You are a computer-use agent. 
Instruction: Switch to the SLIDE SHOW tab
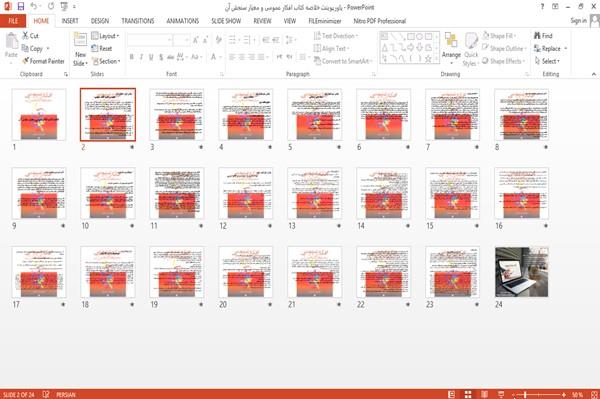coord(226,21)
